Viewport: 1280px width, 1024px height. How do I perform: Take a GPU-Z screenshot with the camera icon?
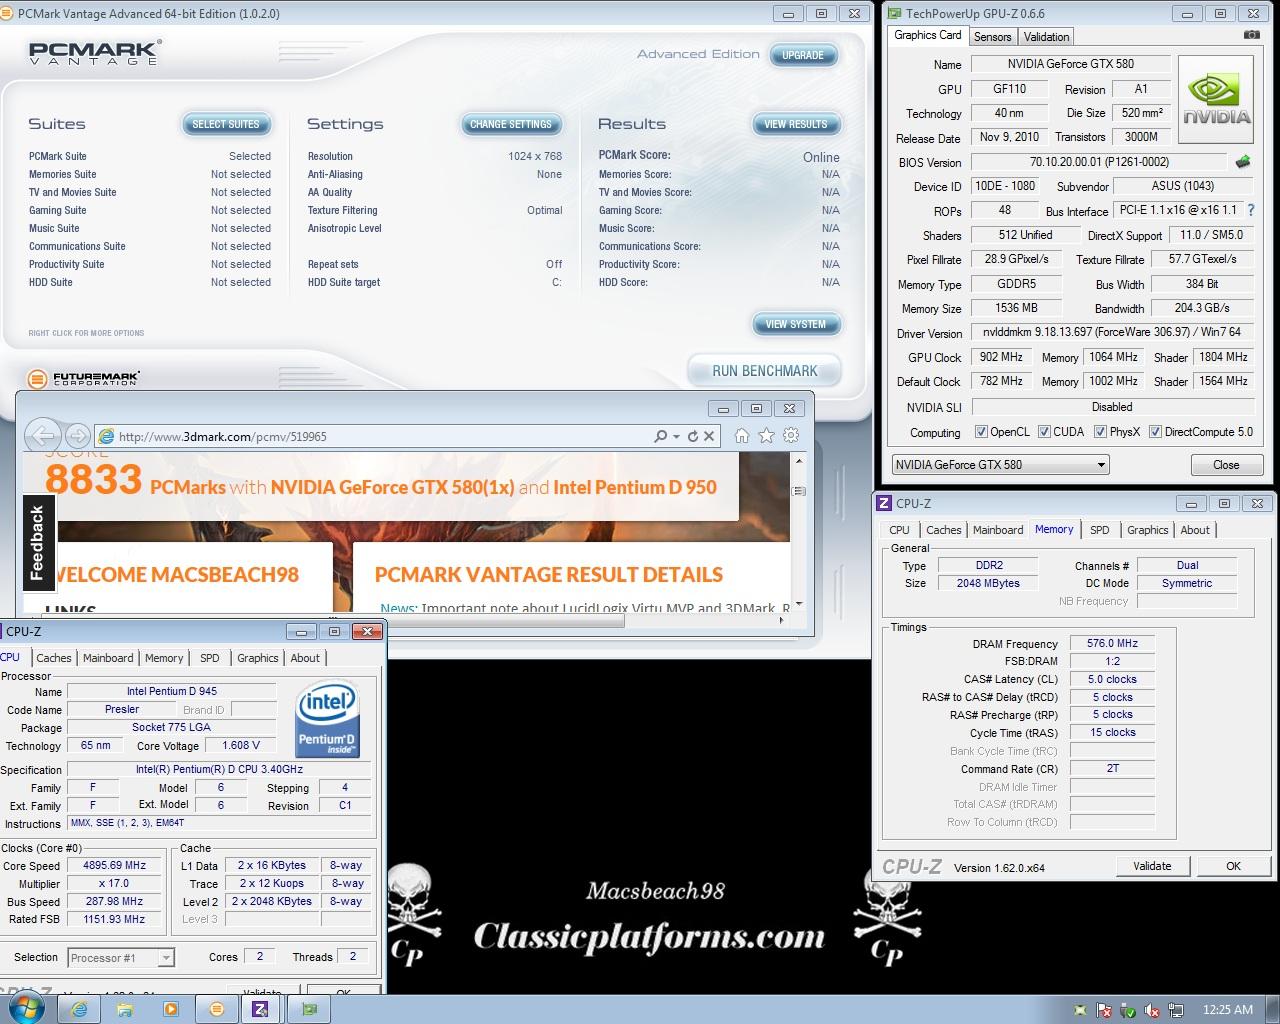click(1252, 35)
